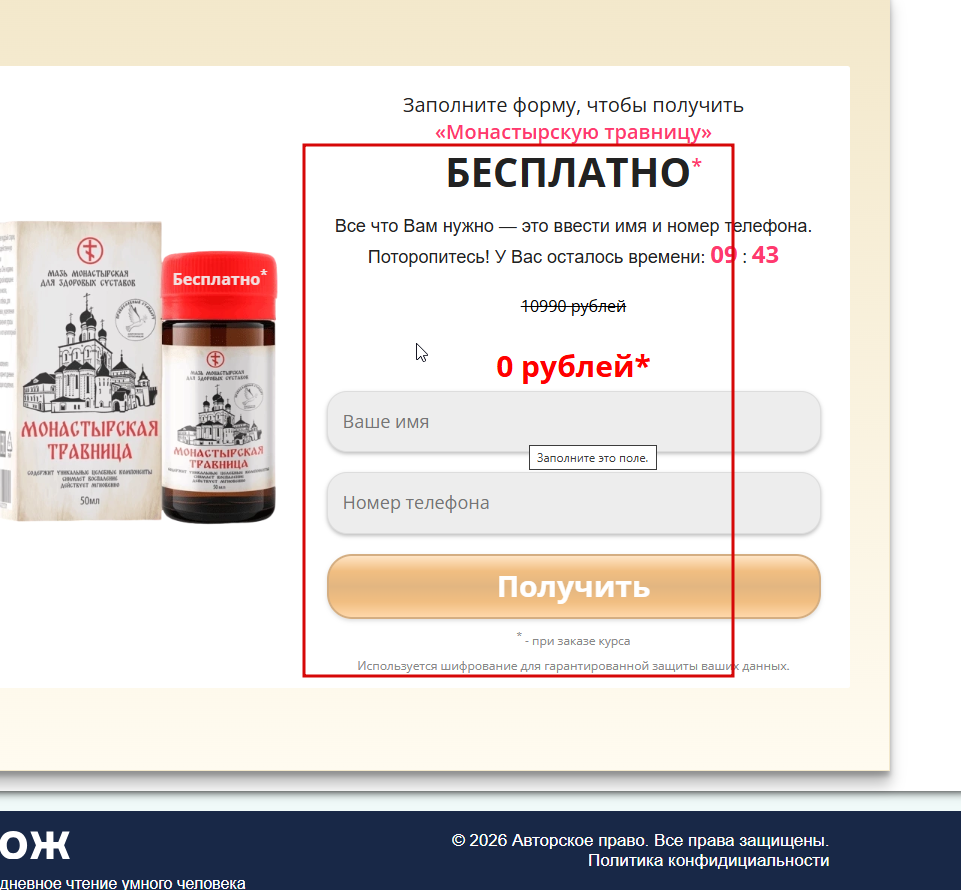Click the Монастырская травница box image
This screenshot has height=890, width=961.
[x=81, y=371]
